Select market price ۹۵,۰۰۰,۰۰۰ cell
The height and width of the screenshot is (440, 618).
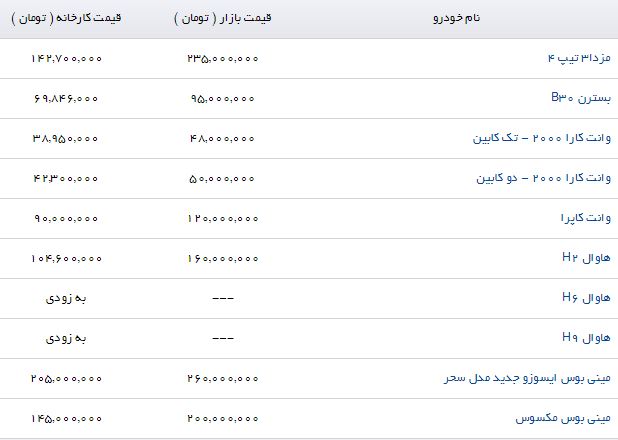pyautogui.click(x=223, y=99)
